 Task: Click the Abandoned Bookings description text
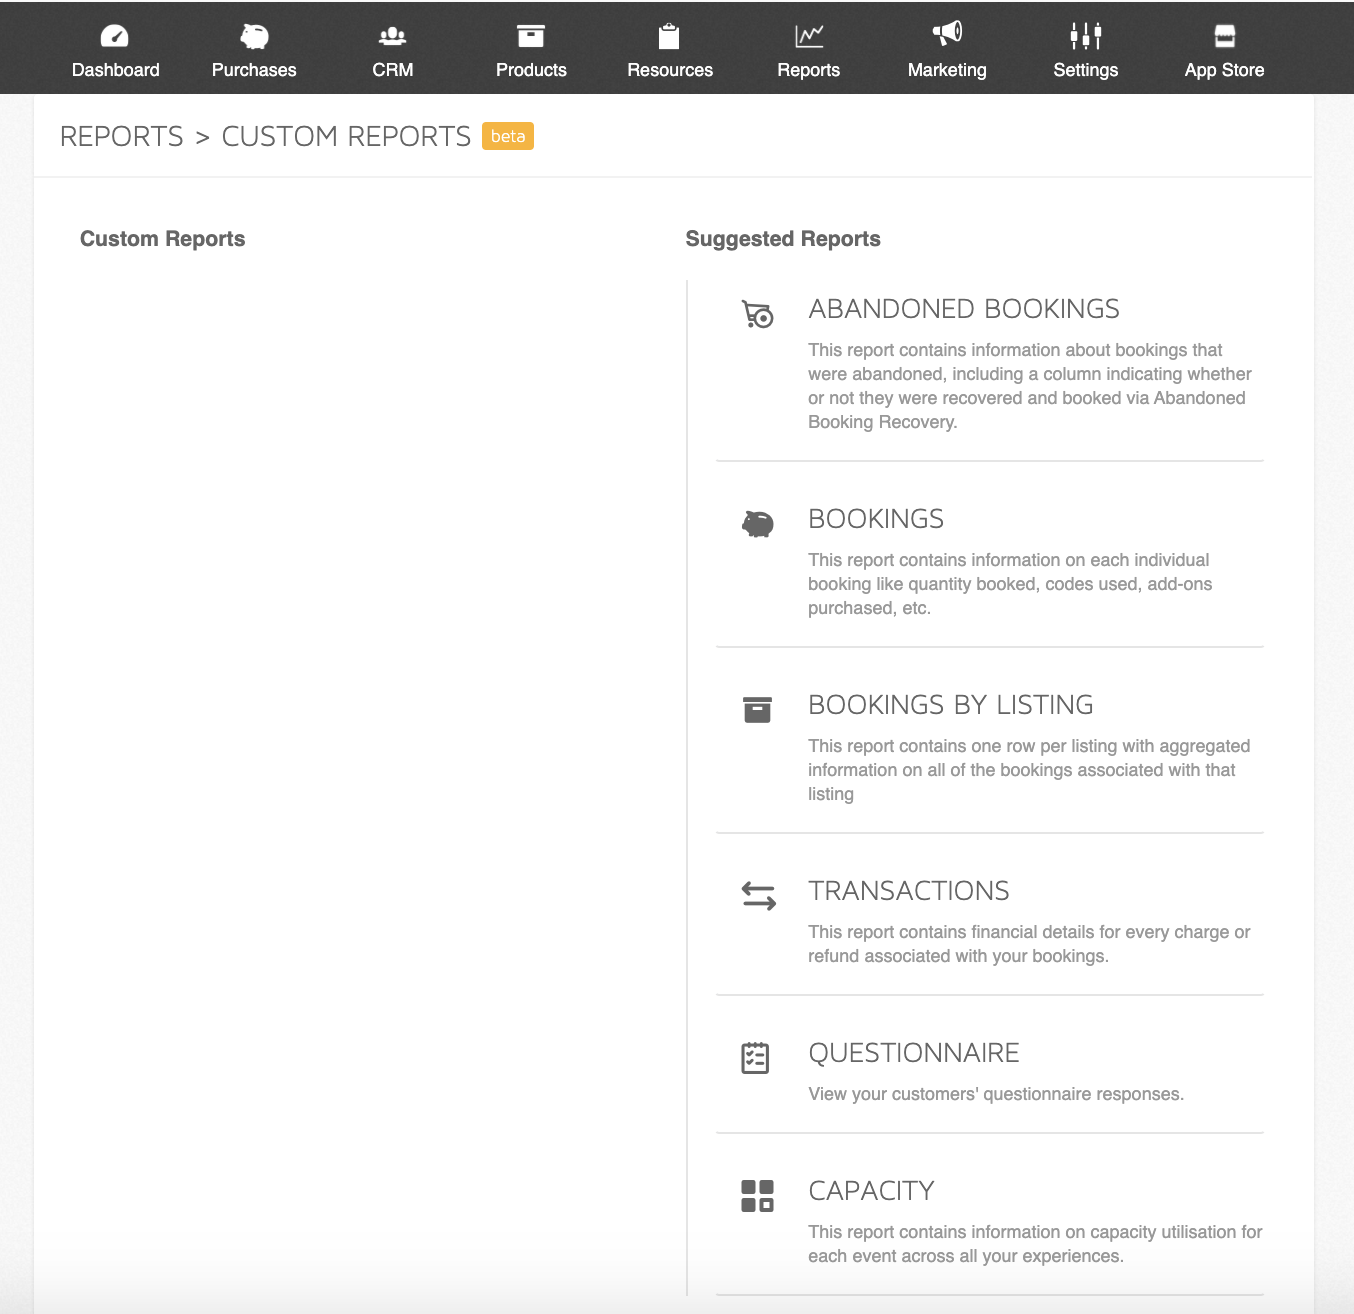point(1030,386)
